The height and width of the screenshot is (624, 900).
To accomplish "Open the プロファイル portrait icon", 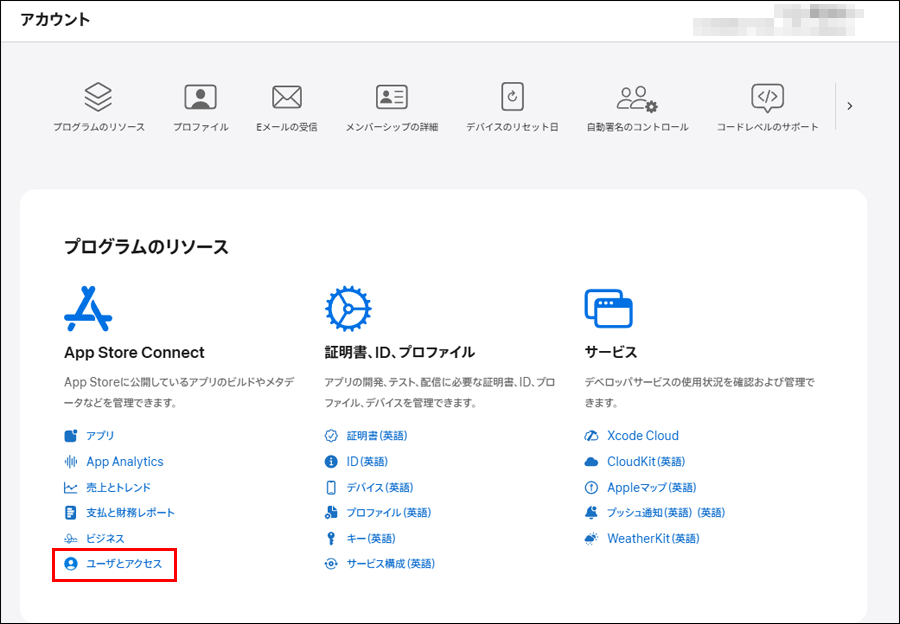I will point(200,97).
